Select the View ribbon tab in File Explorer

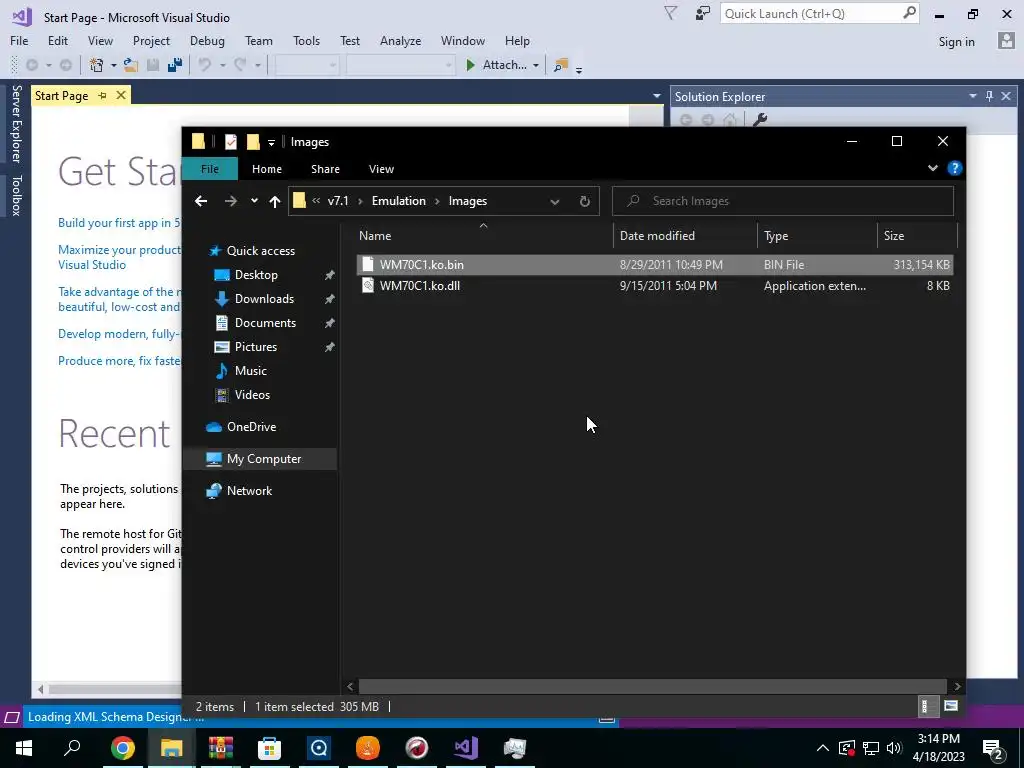381,168
